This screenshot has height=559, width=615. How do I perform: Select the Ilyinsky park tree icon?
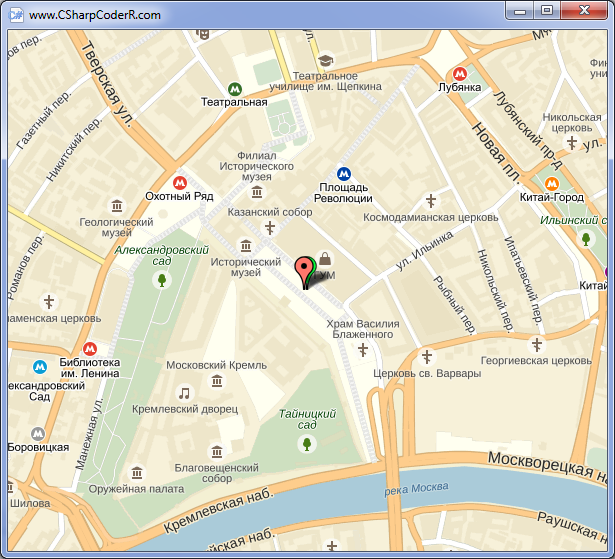coord(586,239)
